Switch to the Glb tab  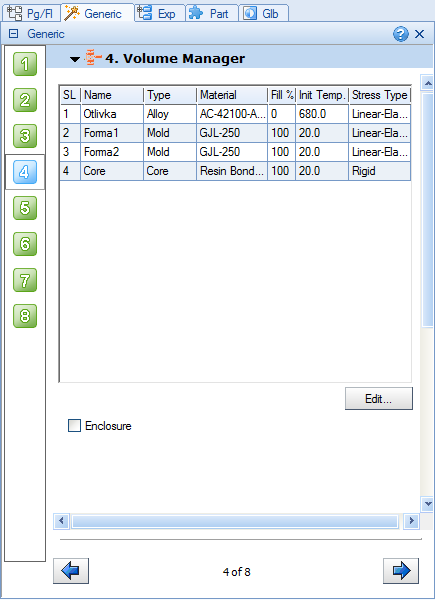coord(263,13)
